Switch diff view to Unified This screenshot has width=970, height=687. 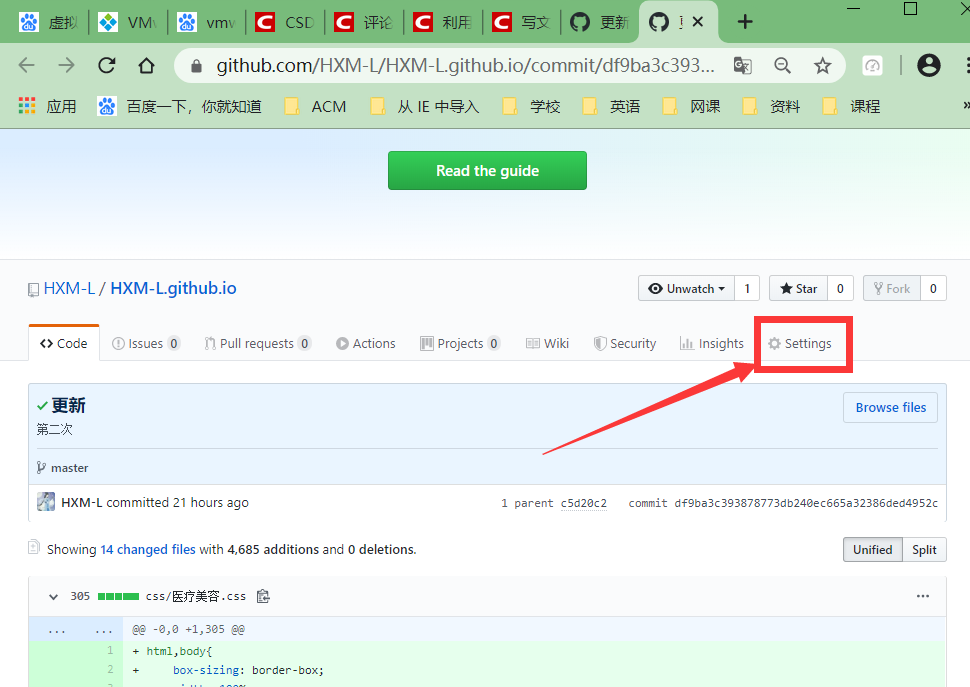point(872,550)
